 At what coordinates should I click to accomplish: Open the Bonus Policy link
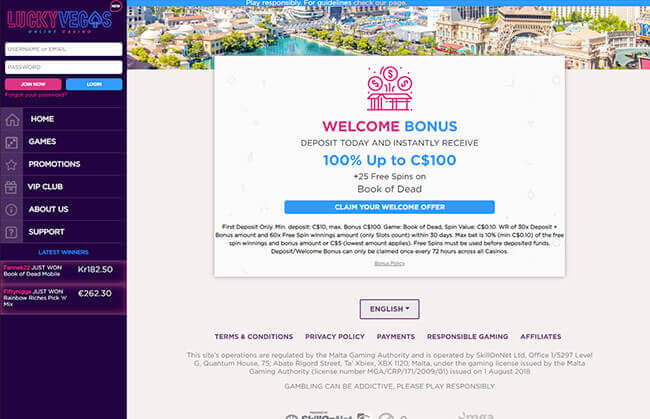click(389, 264)
